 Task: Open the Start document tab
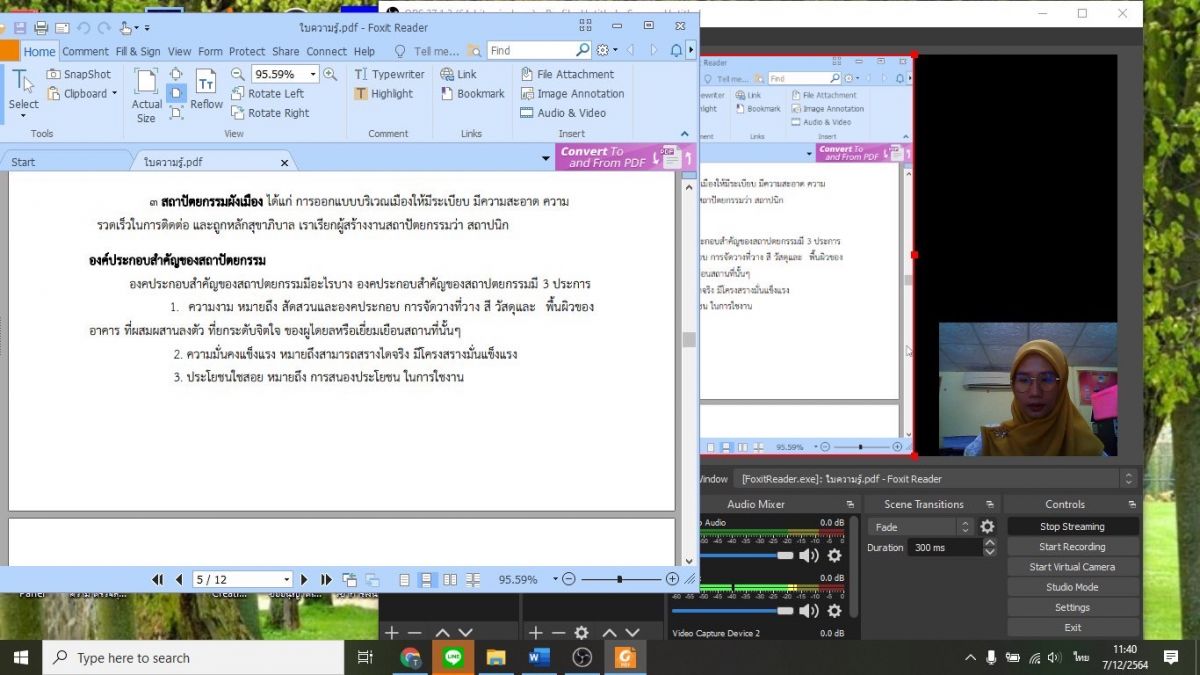point(23,162)
